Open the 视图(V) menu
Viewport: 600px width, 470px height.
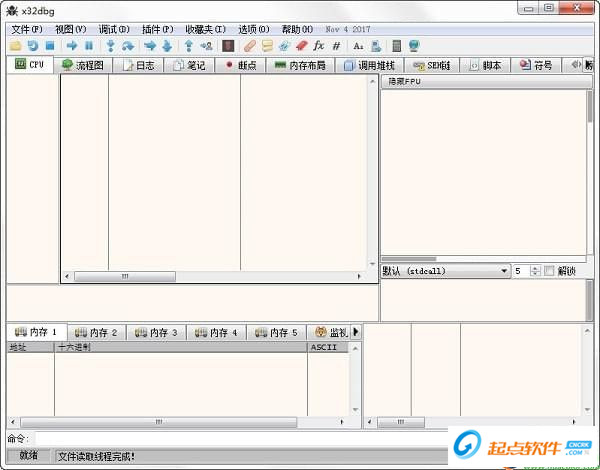coord(70,29)
